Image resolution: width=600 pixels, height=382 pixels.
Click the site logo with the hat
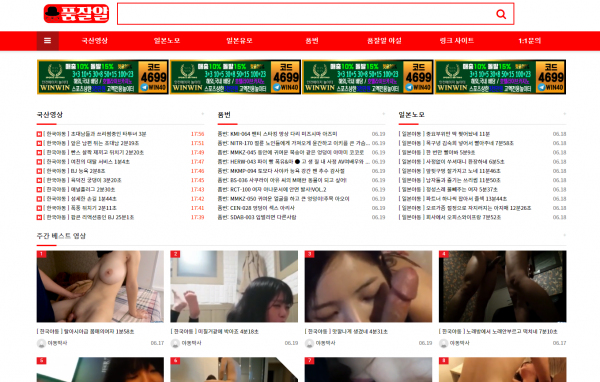76,14
